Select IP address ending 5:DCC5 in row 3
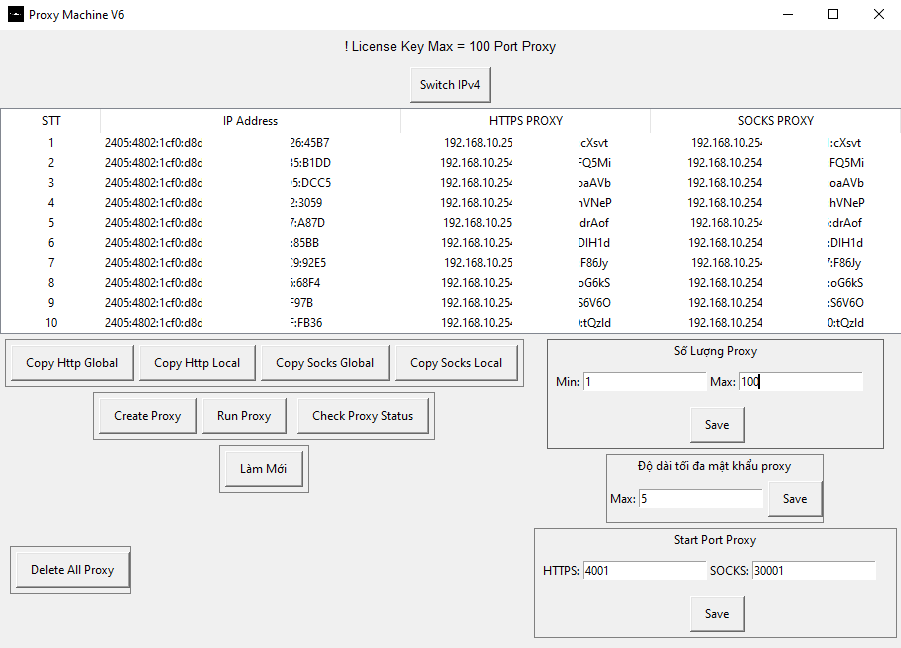This screenshot has height=648, width=901. 251,183
